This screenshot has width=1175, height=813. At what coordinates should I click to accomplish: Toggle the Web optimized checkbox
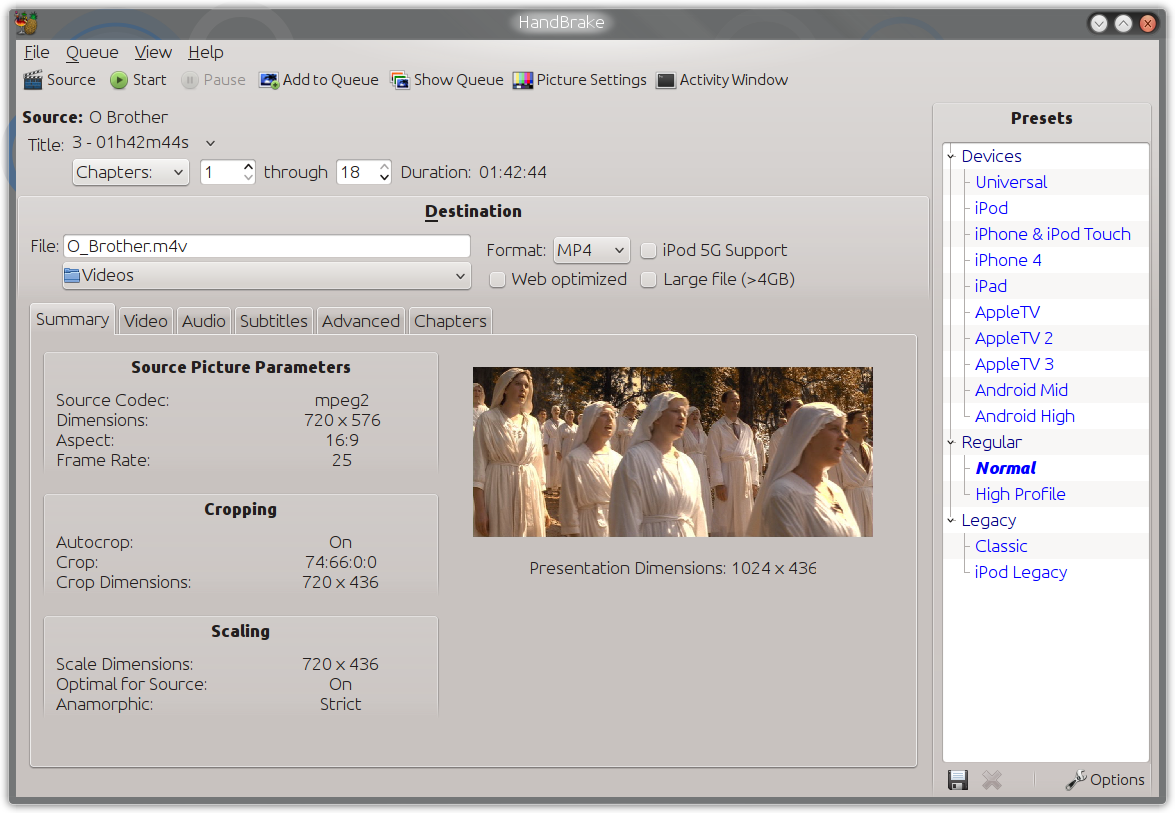497,279
